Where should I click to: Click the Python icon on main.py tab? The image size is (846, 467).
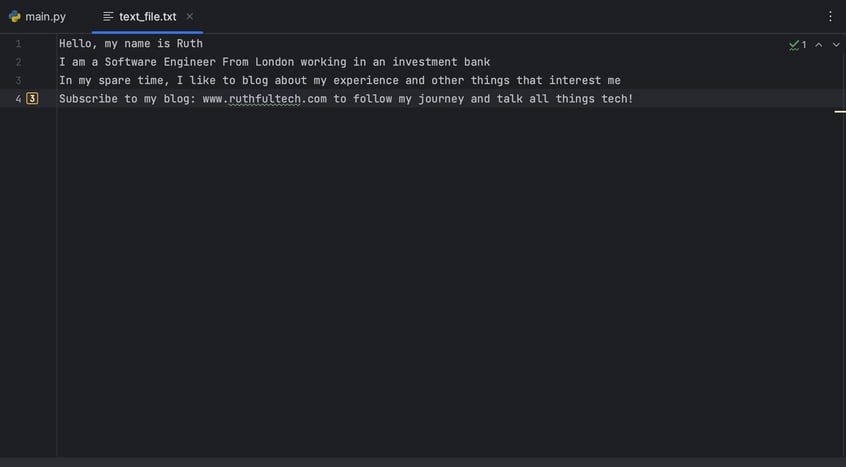click(x=15, y=17)
